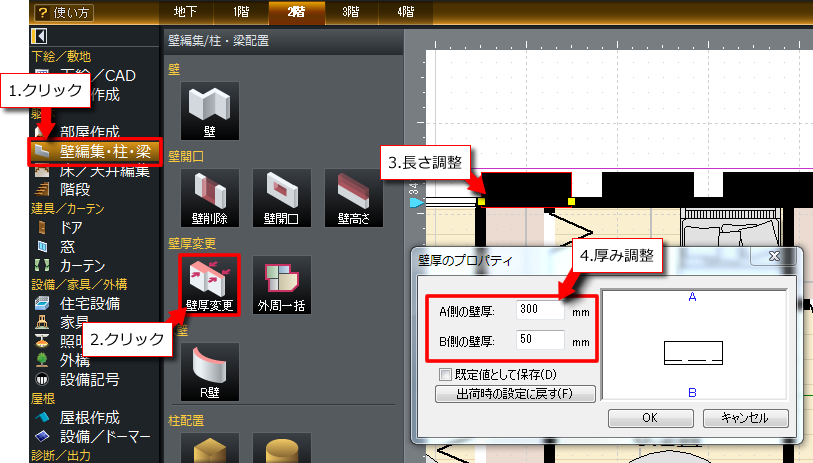Select the R壁 curved wall tool
Image resolution: width=813 pixels, height=463 pixels.
210,372
